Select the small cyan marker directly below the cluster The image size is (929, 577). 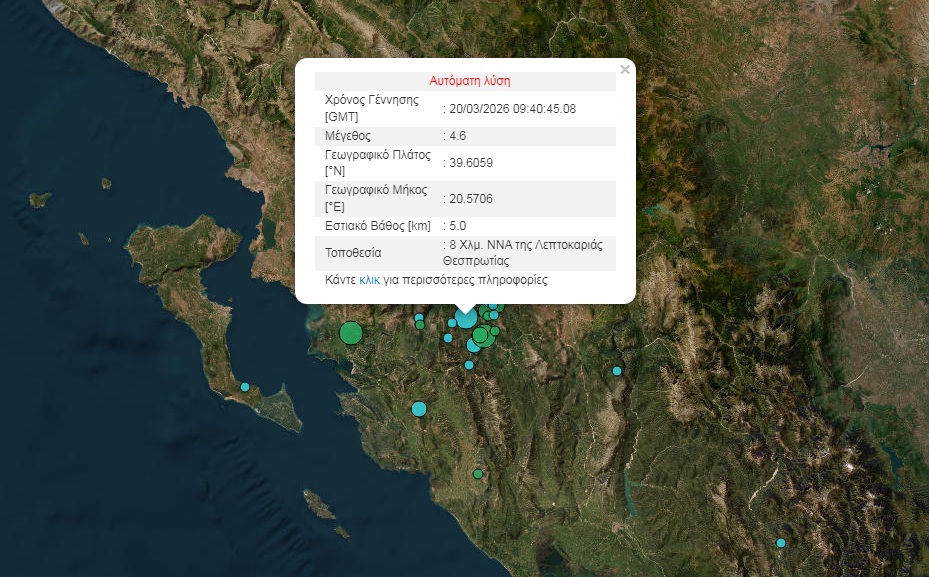click(x=469, y=365)
